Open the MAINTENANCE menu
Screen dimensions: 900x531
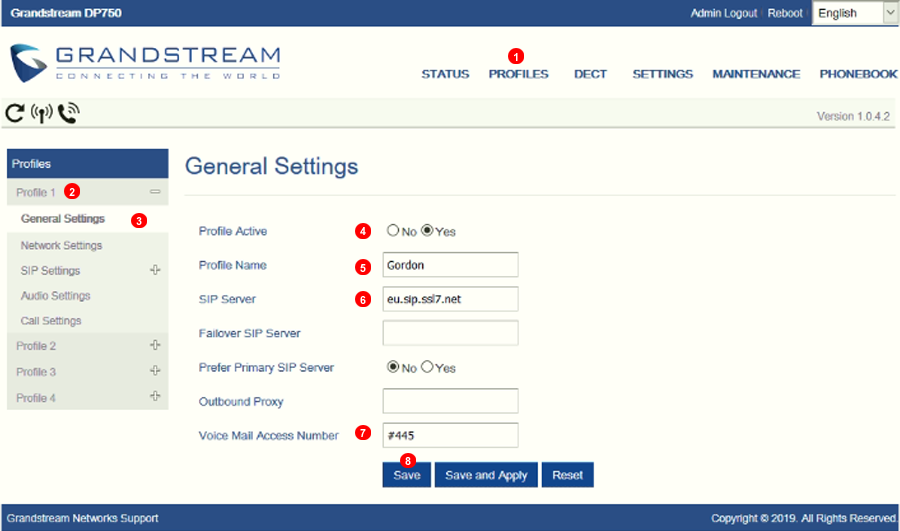coord(756,74)
